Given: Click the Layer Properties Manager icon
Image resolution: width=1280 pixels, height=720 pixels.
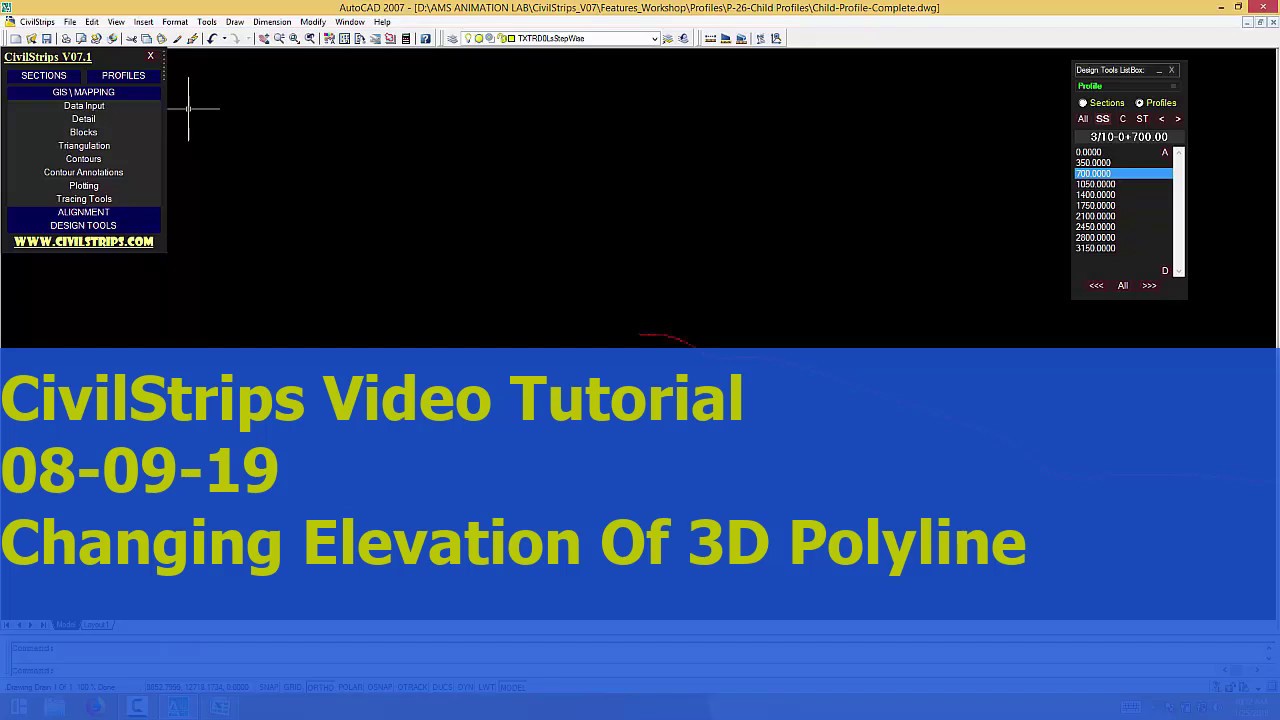Looking at the screenshot, I should tap(452, 38).
